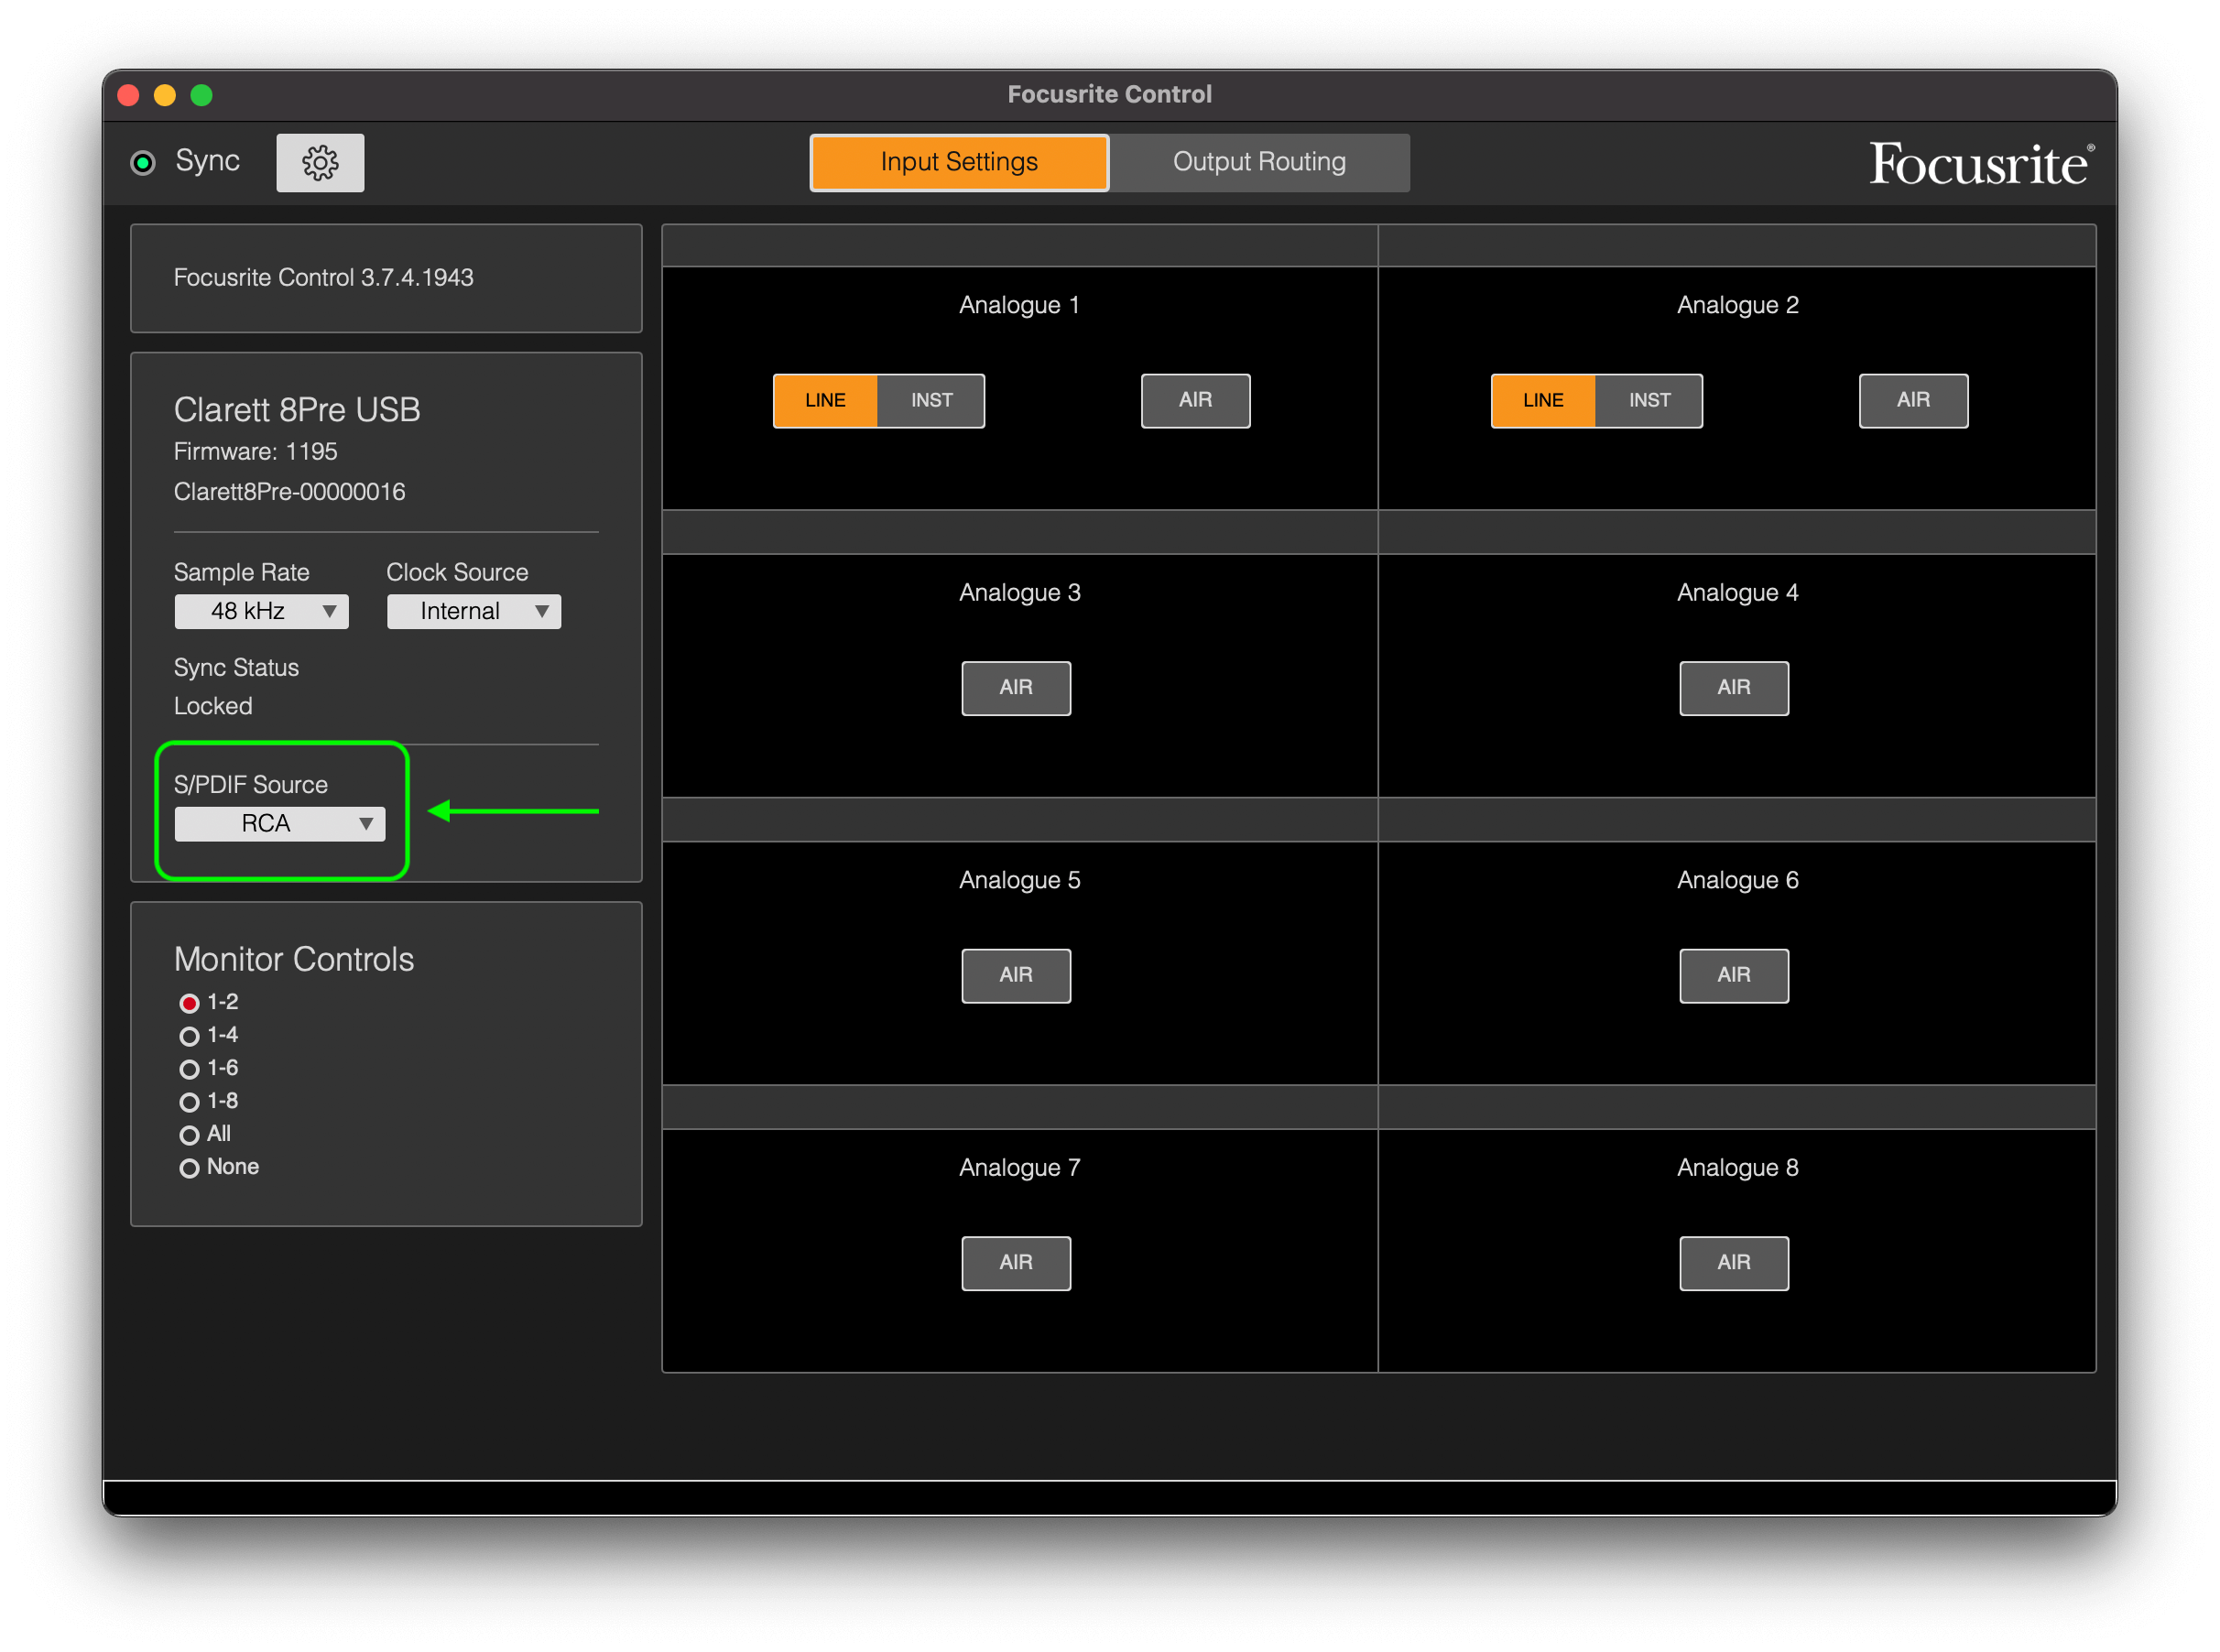Click the Analogue 8 channel label

pyautogui.click(x=1737, y=1168)
